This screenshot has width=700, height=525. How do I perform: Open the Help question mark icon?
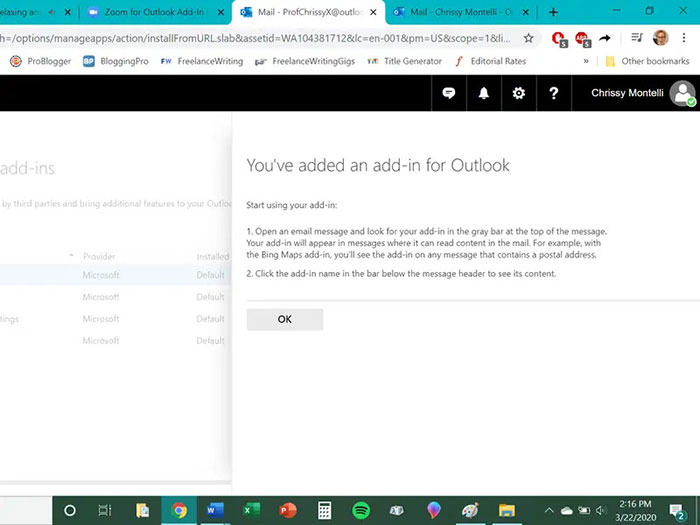pos(553,93)
